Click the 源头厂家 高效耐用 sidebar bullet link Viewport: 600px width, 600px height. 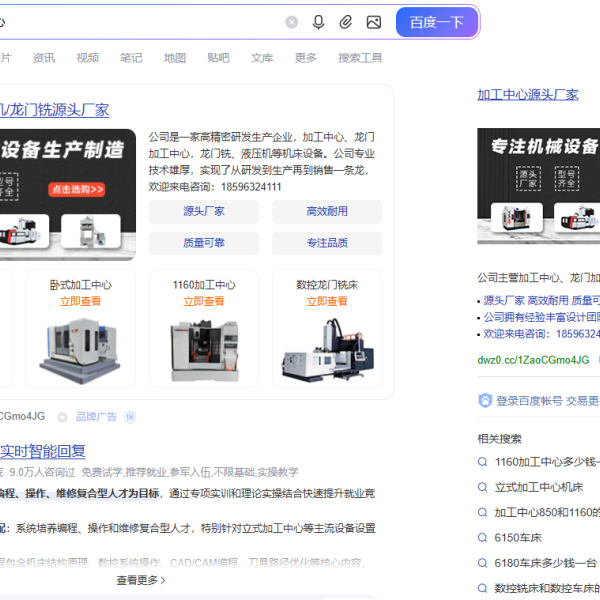pyautogui.click(x=541, y=301)
